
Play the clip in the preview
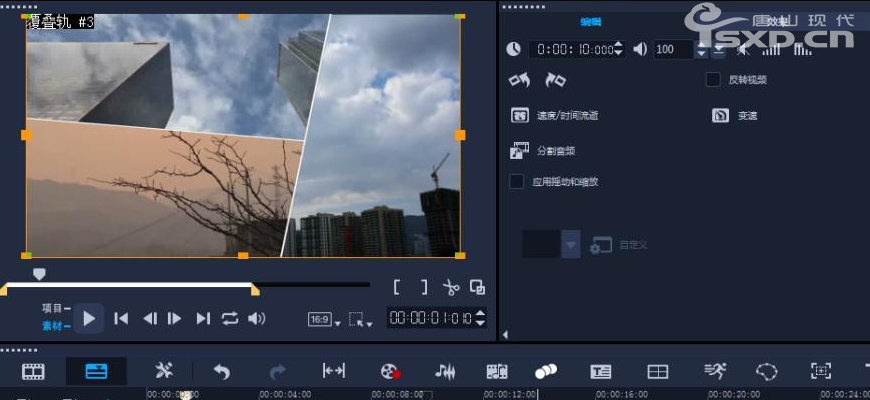(89, 318)
